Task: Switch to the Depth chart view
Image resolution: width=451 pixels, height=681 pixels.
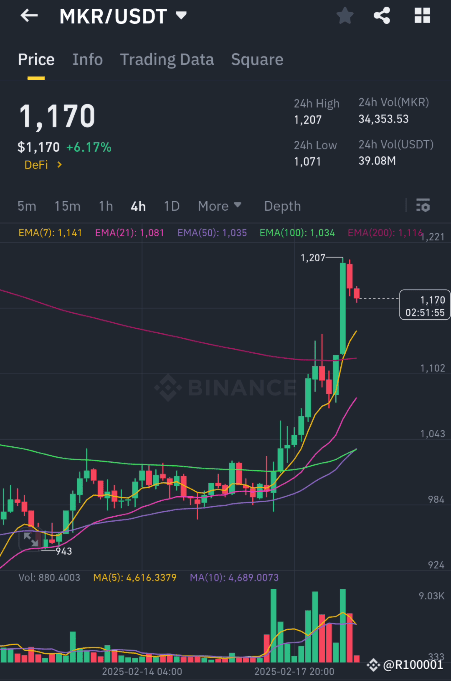Action: point(282,206)
